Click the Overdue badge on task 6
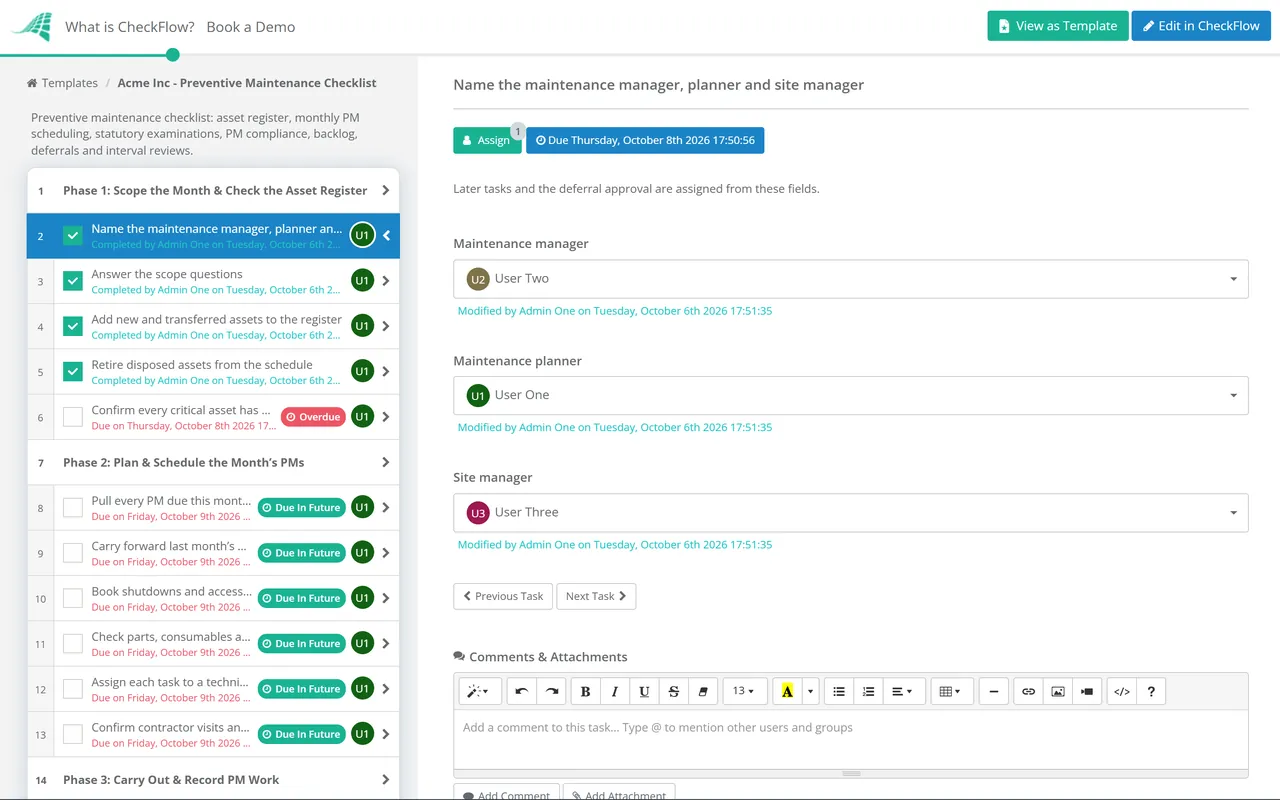Image resolution: width=1280 pixels, height=800 pixels. [x=313, y=417]
